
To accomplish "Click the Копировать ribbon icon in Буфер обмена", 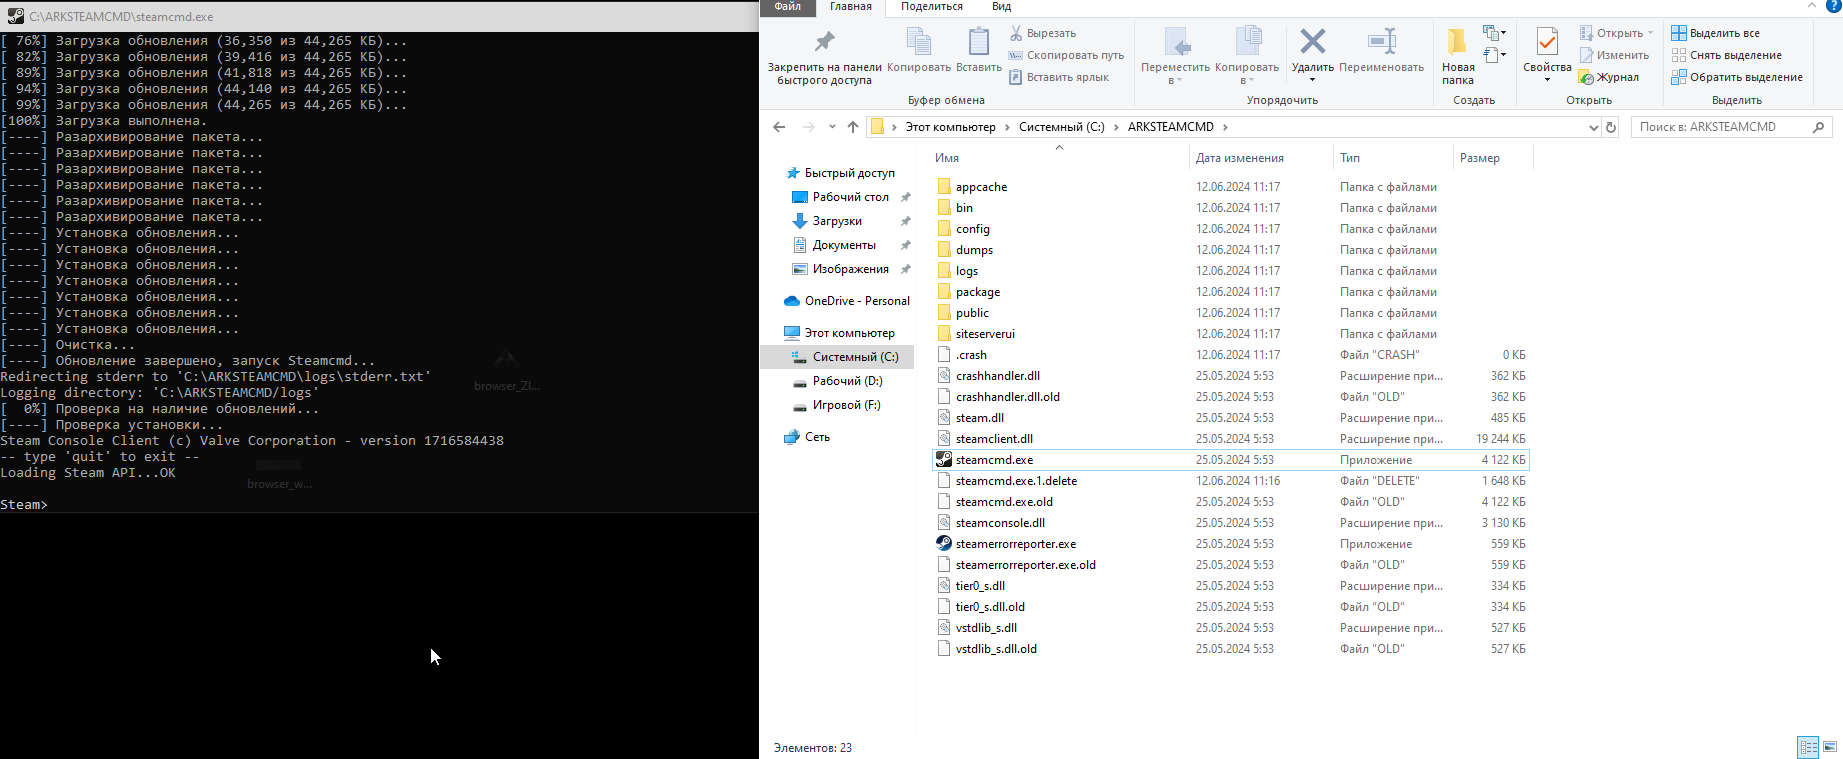I will [x=918, y=50].
